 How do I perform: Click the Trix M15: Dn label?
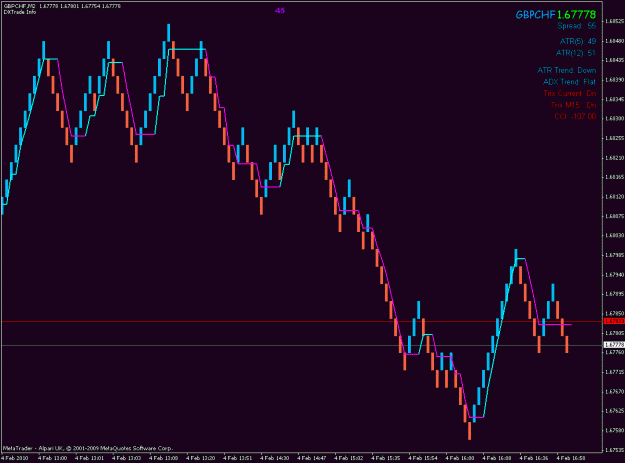coord(574,105)
